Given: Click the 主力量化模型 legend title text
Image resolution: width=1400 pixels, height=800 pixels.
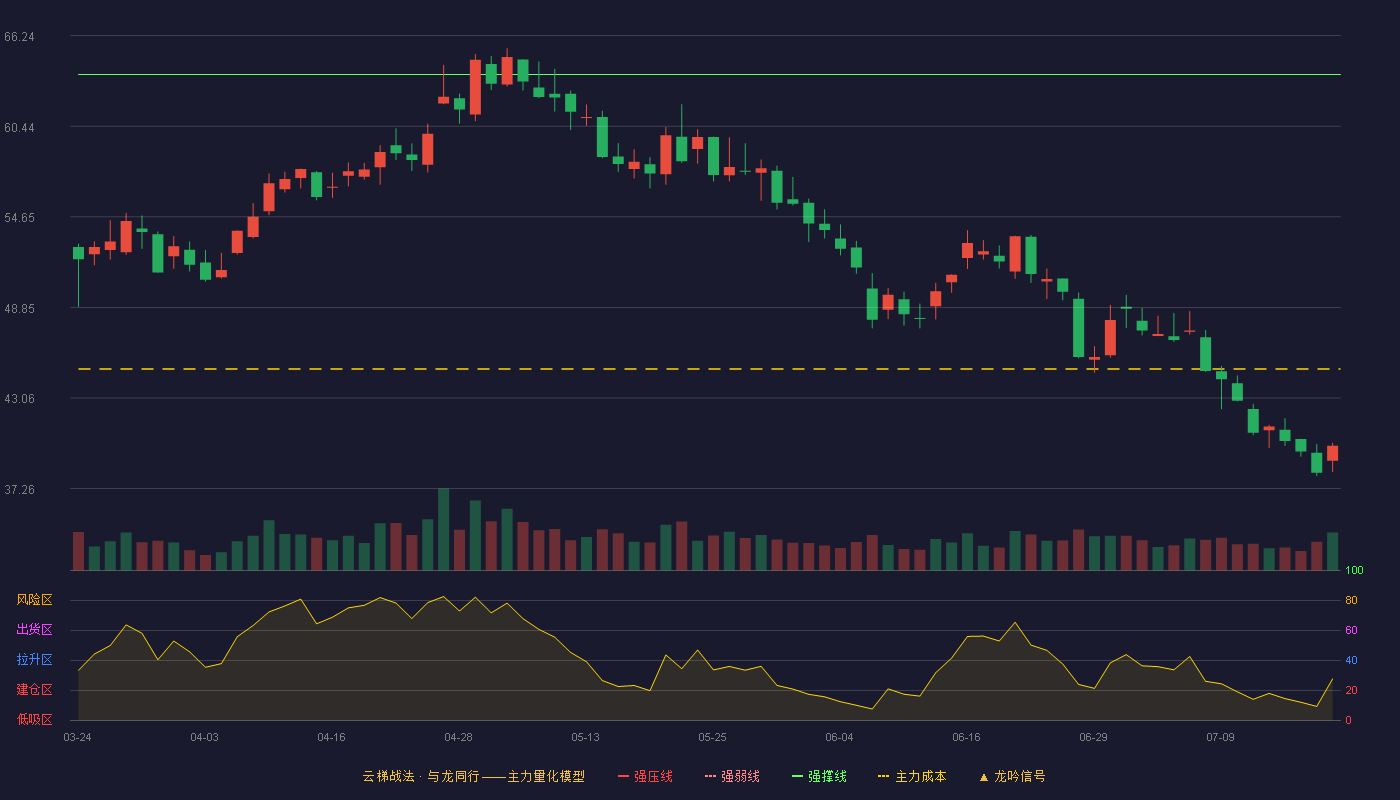Looking at the screenshot, I should coord(546,776).
